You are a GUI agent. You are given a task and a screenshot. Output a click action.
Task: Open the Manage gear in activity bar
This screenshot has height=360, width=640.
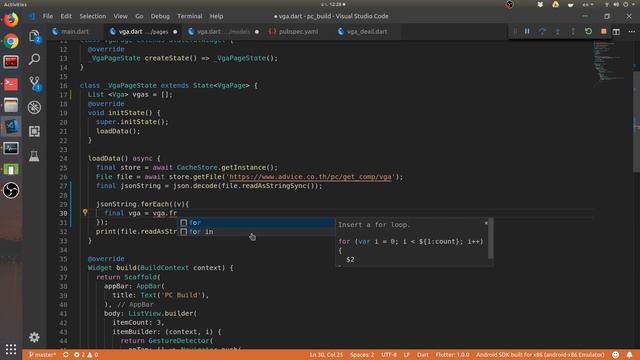(x=34, y=337)
